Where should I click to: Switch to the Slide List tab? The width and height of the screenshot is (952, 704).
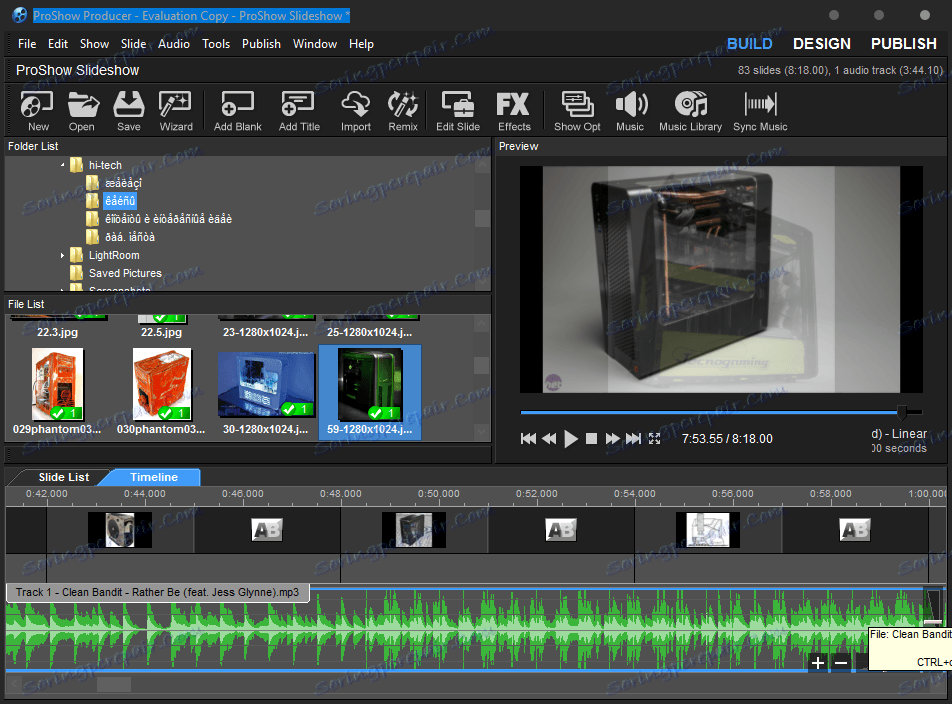(63, 477)
